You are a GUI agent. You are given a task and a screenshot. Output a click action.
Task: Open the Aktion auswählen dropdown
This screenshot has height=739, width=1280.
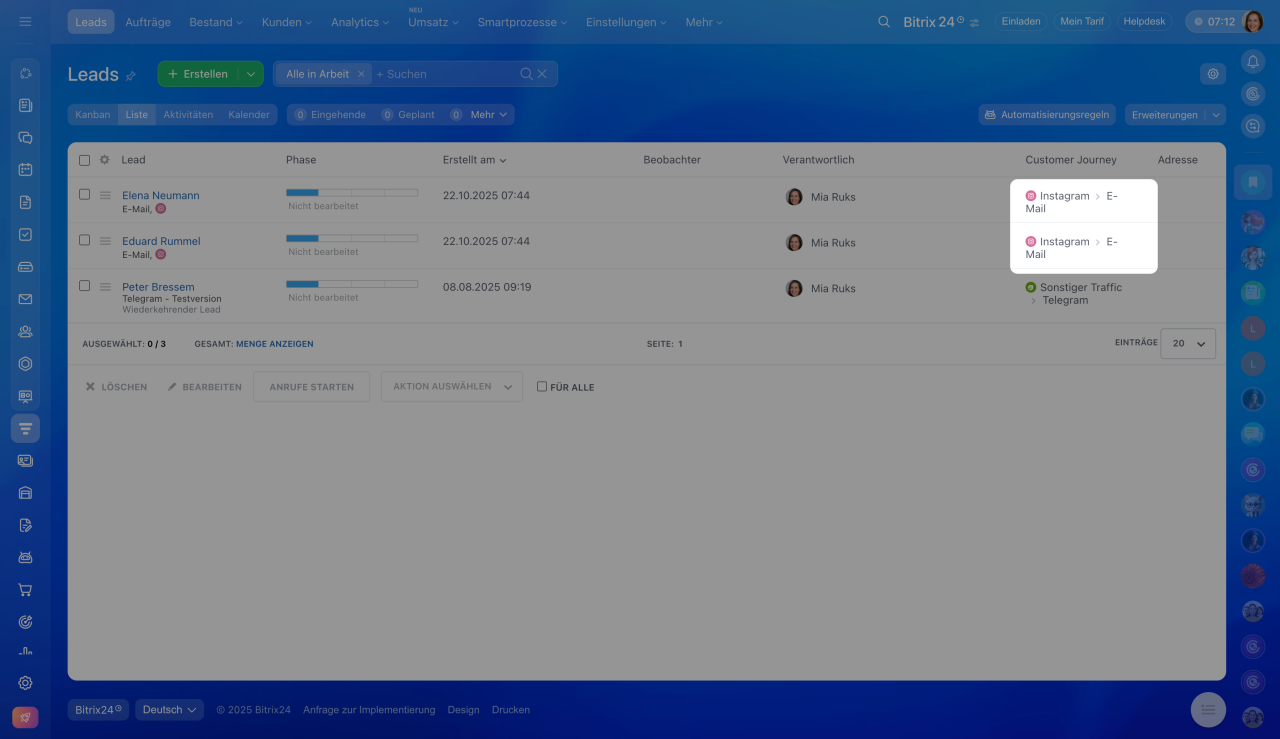coord(452,387)
